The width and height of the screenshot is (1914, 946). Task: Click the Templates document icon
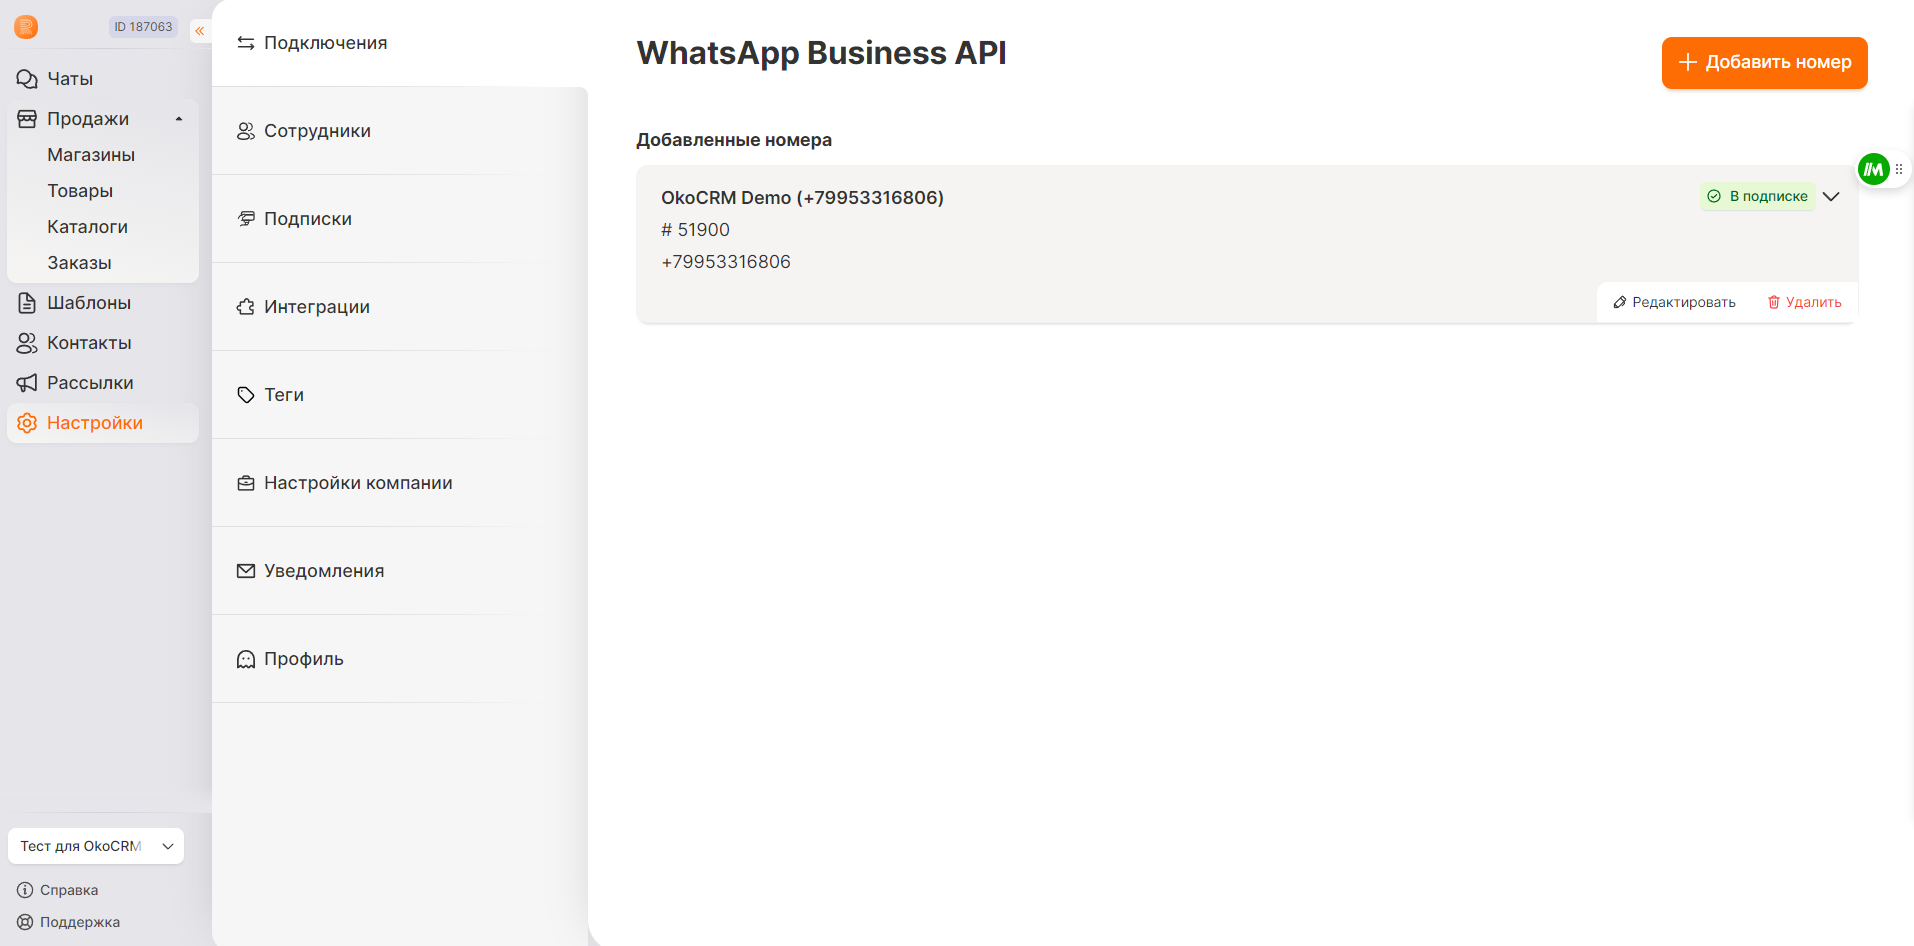27,303
